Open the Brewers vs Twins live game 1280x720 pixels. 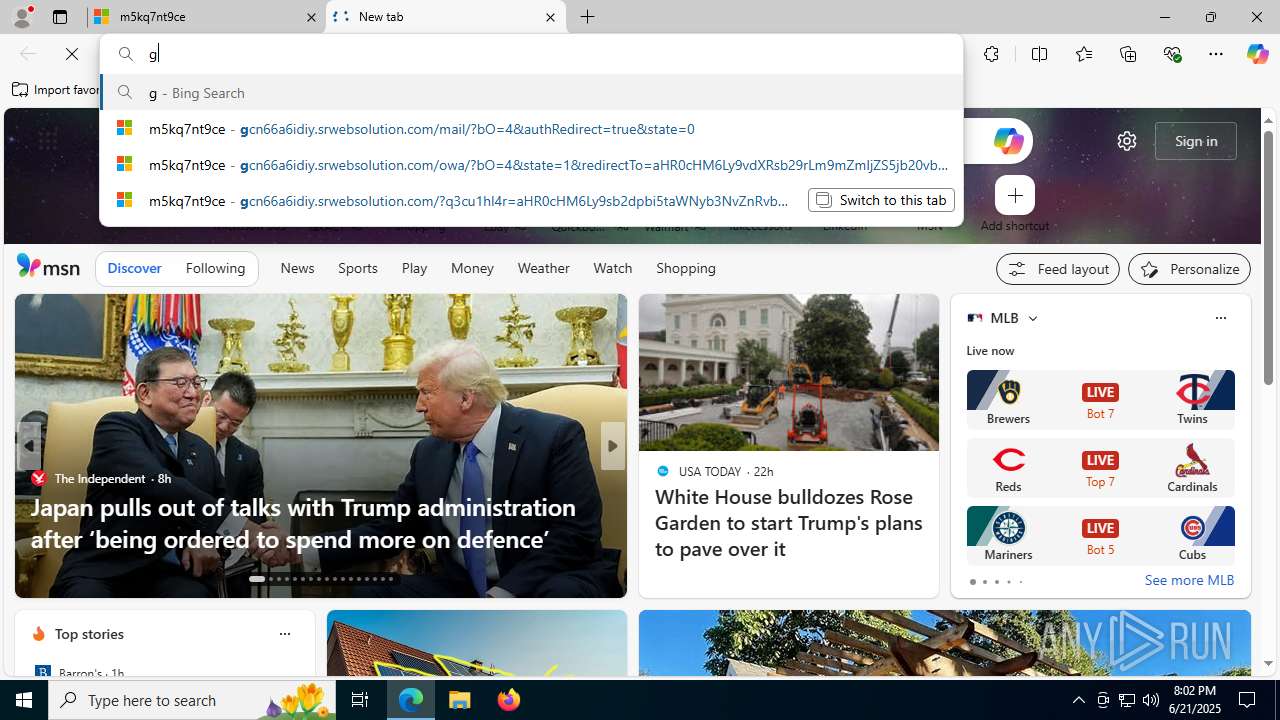pos(1100,399)
